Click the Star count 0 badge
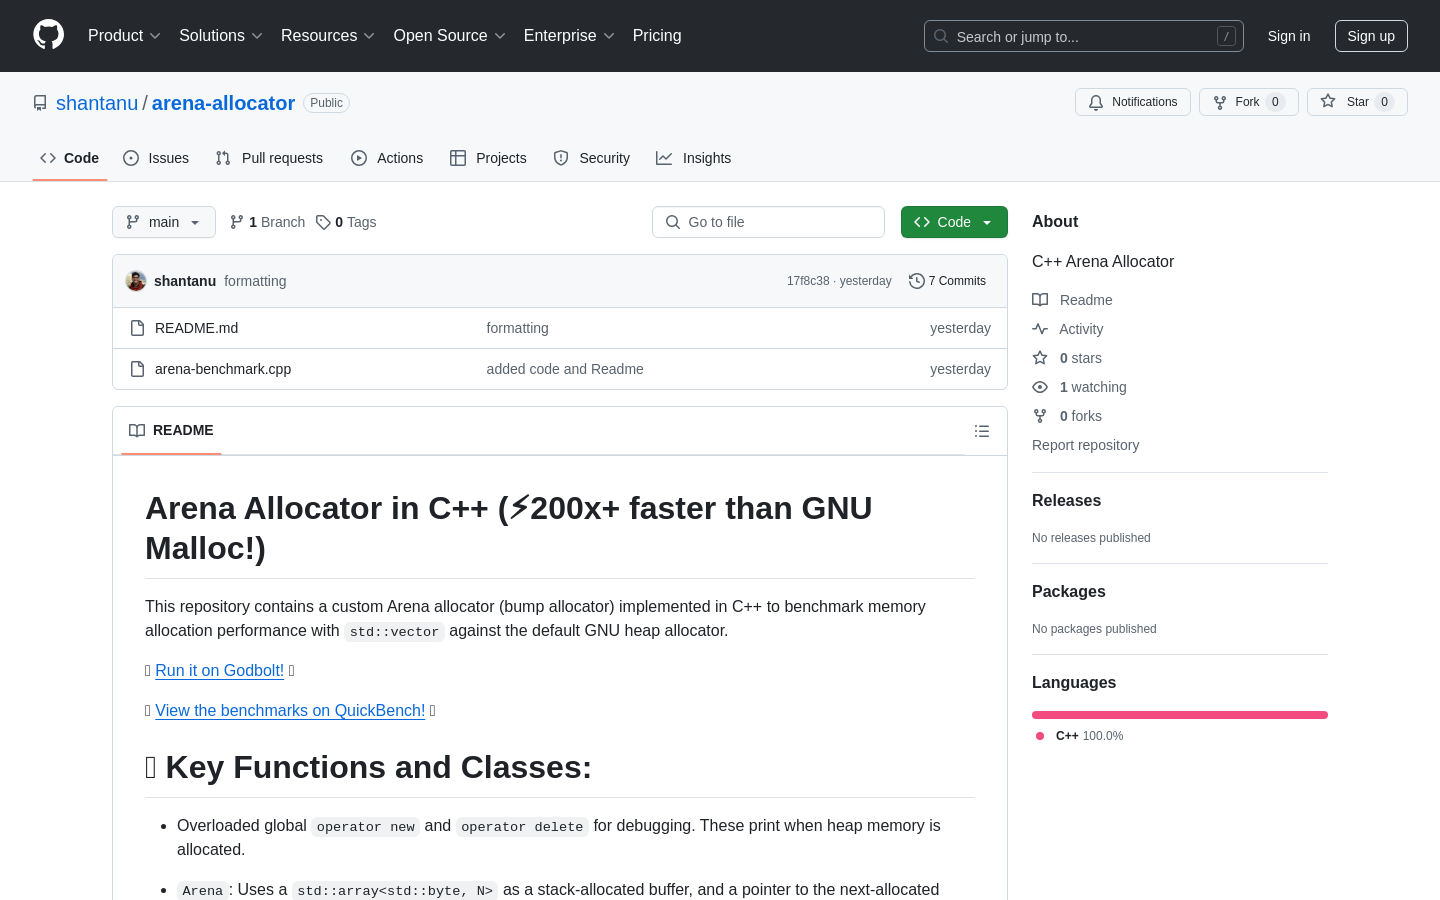The width and height of the screenshot is (1440, 900). tap(1384, 102)
